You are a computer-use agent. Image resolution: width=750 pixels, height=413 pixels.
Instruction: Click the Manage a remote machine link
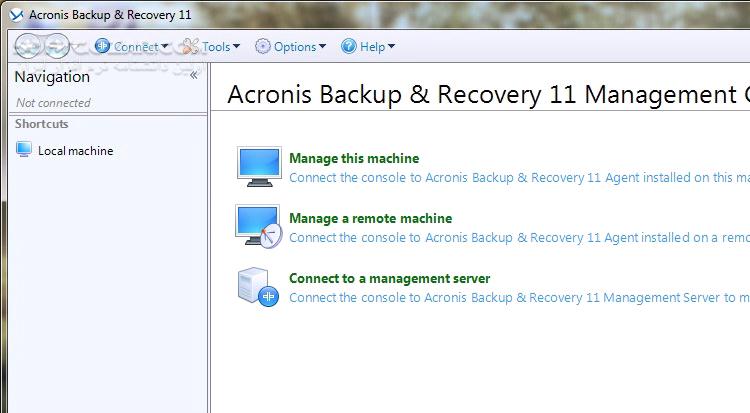371,219
